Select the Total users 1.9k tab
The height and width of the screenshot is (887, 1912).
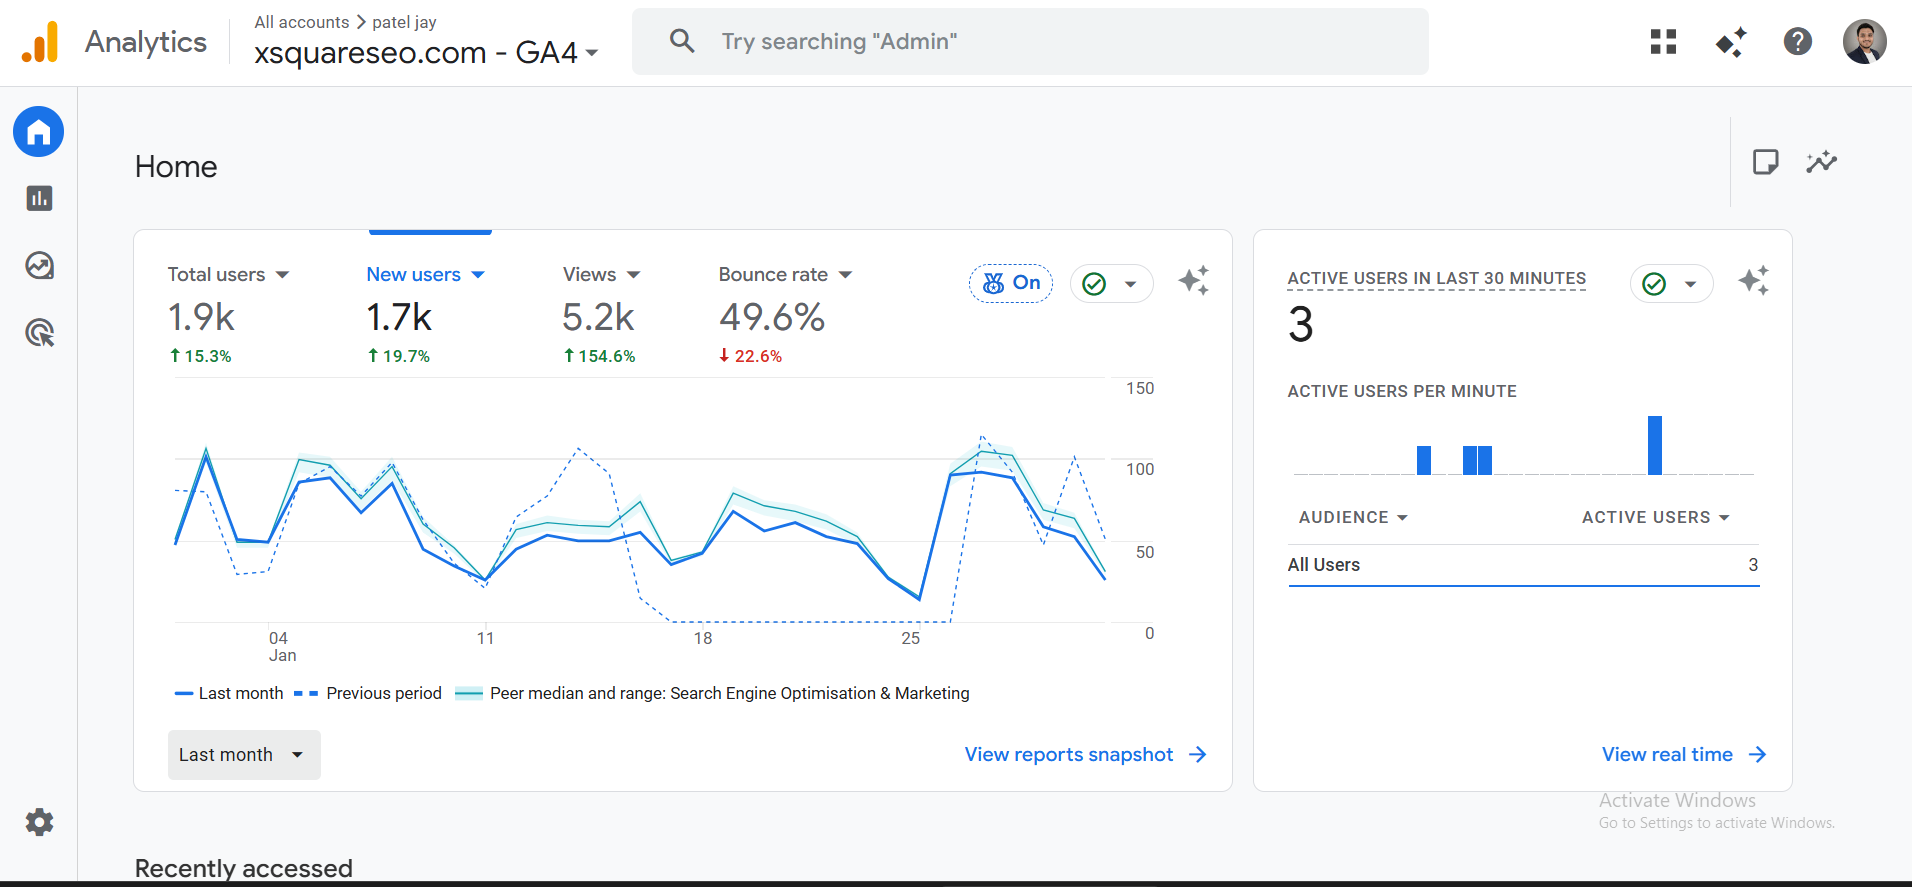coord(228,314)
